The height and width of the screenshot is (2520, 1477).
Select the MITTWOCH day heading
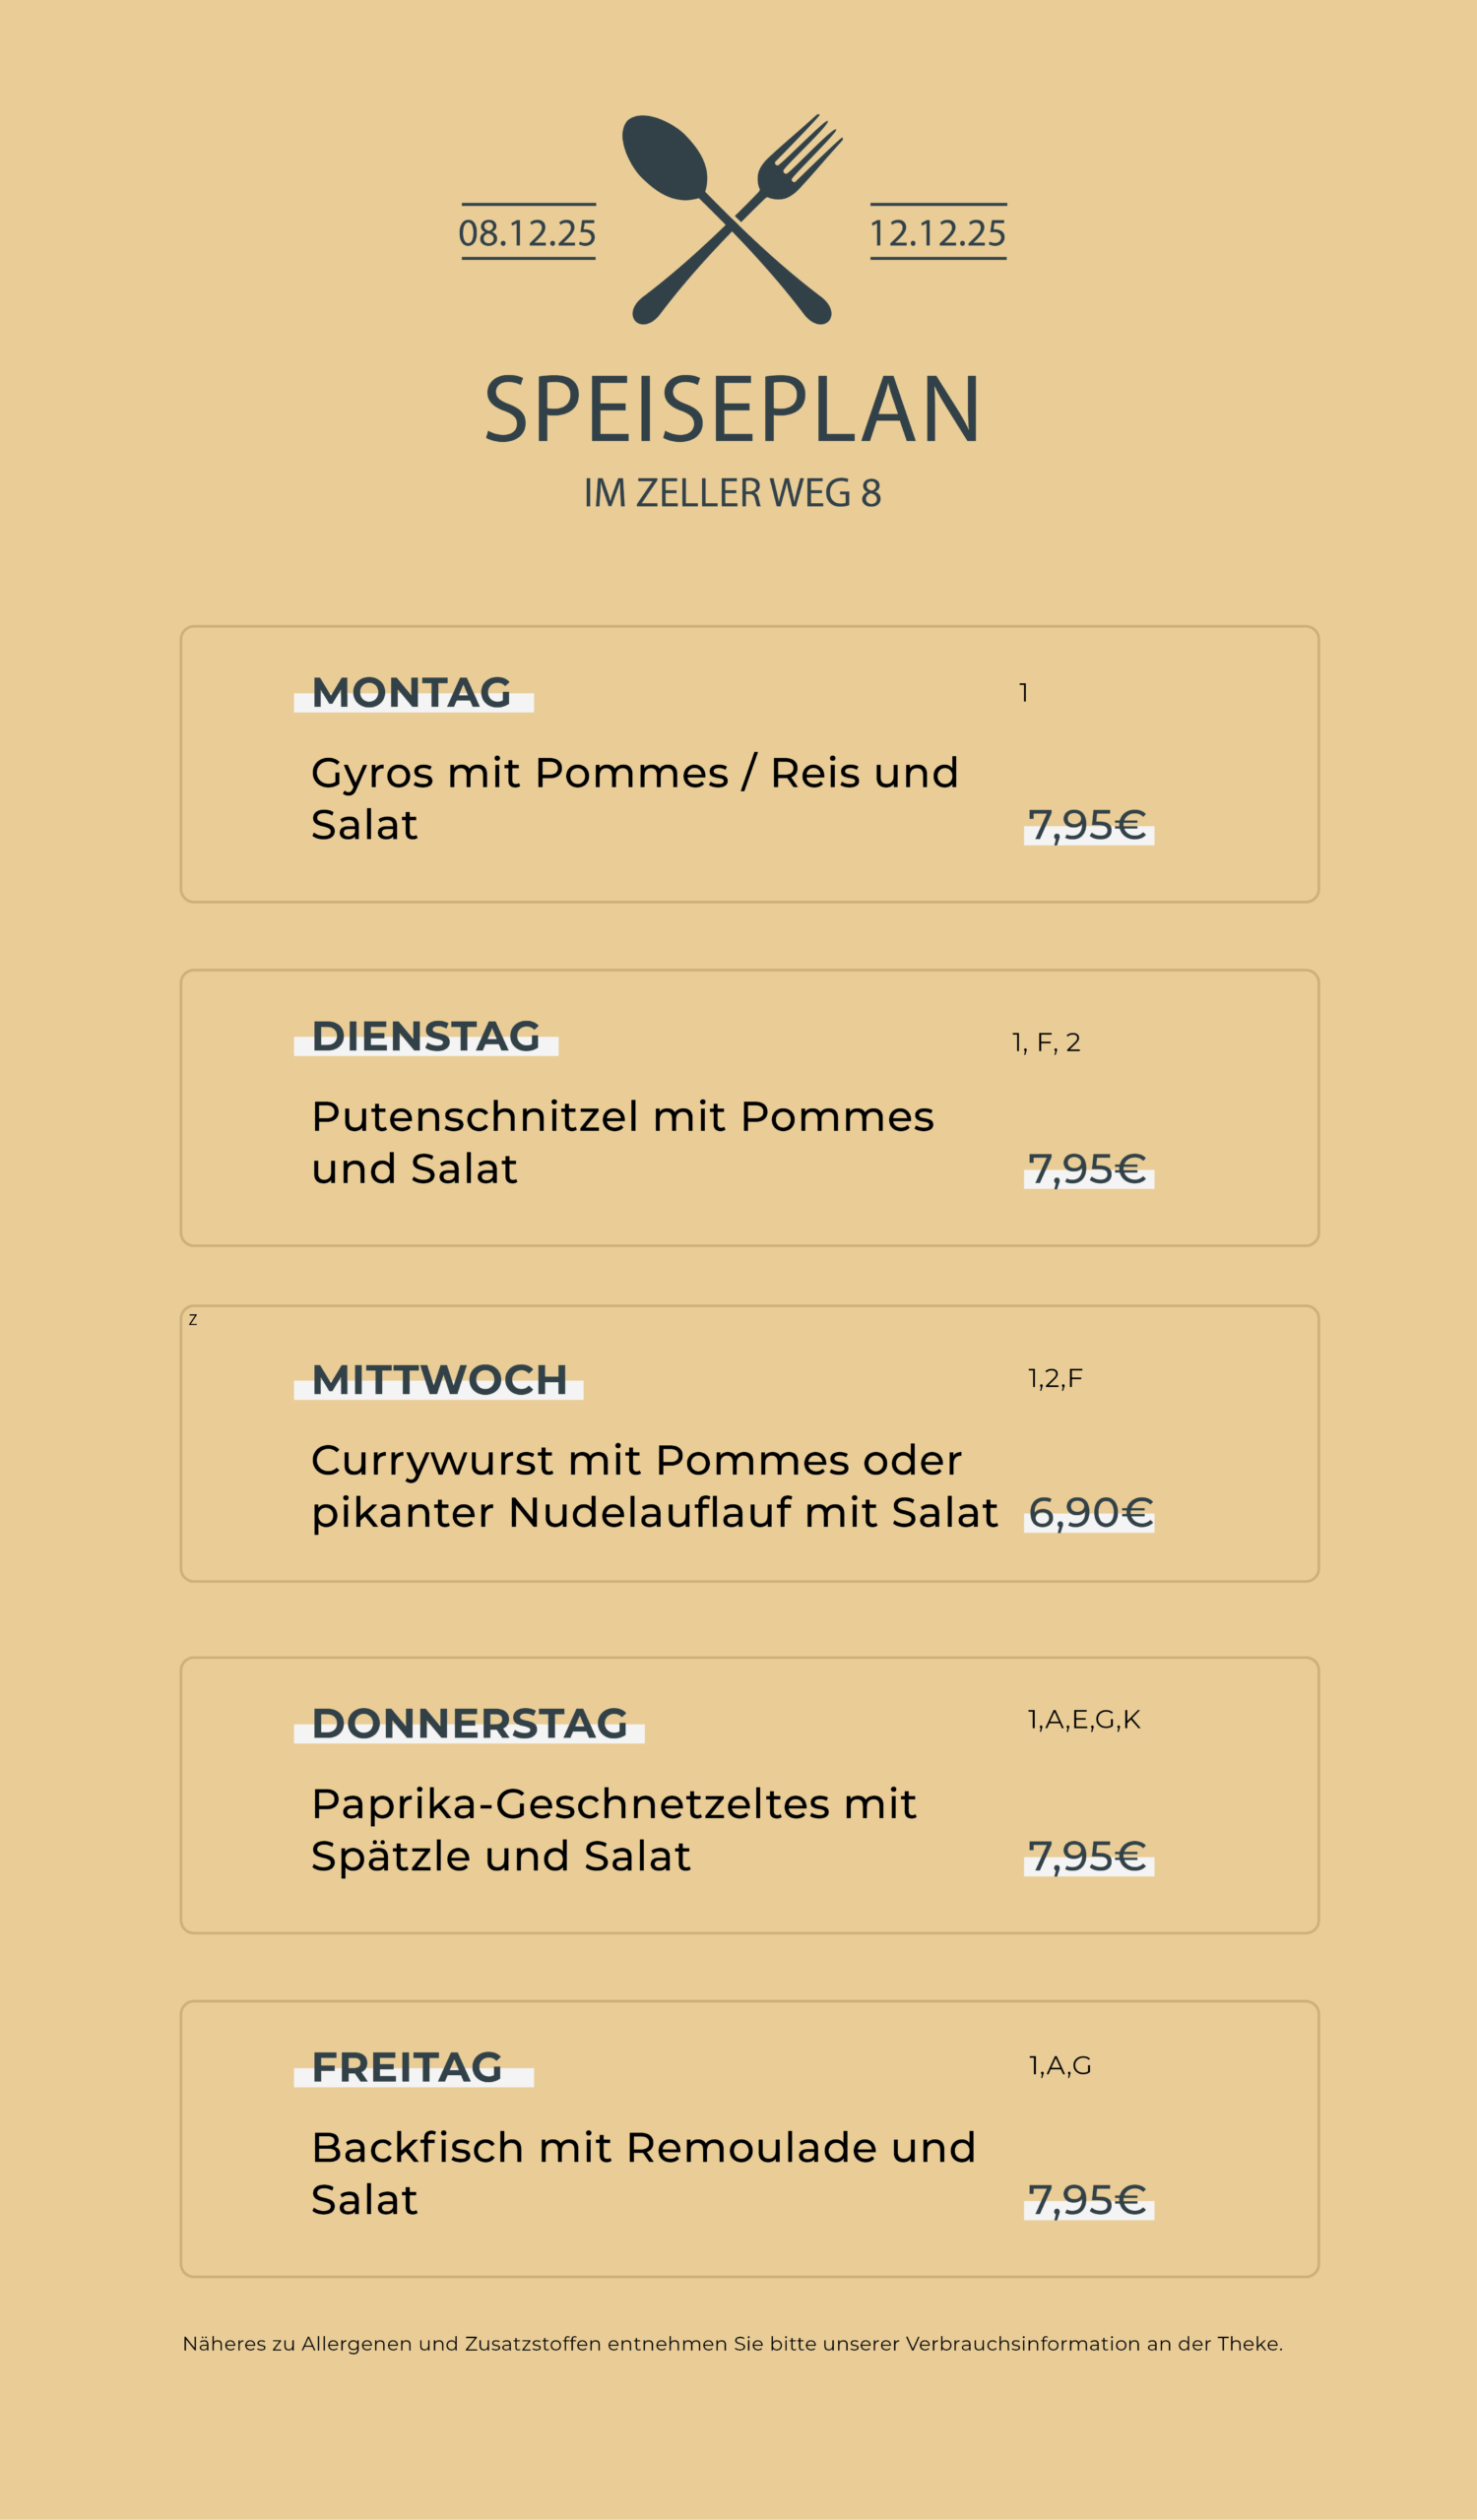[439, 1380]
